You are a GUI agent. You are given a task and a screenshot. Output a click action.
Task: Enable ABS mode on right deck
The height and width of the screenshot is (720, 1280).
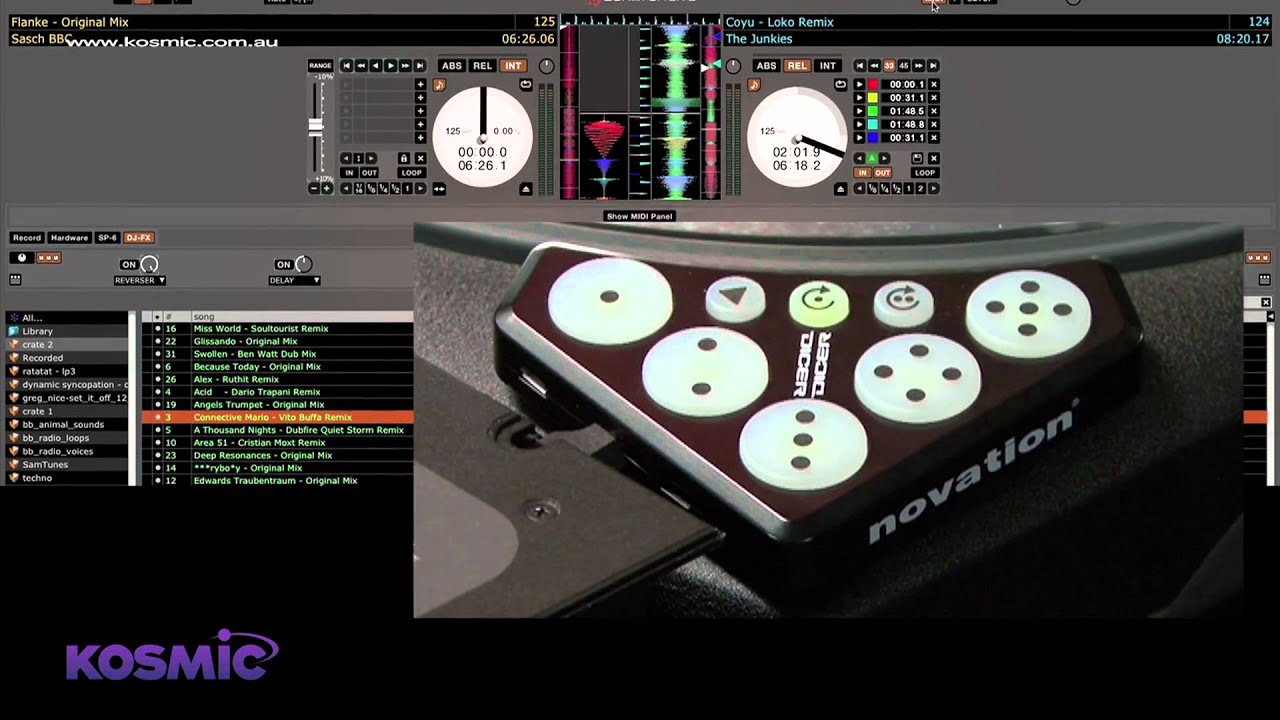click(x=767, y=66)
